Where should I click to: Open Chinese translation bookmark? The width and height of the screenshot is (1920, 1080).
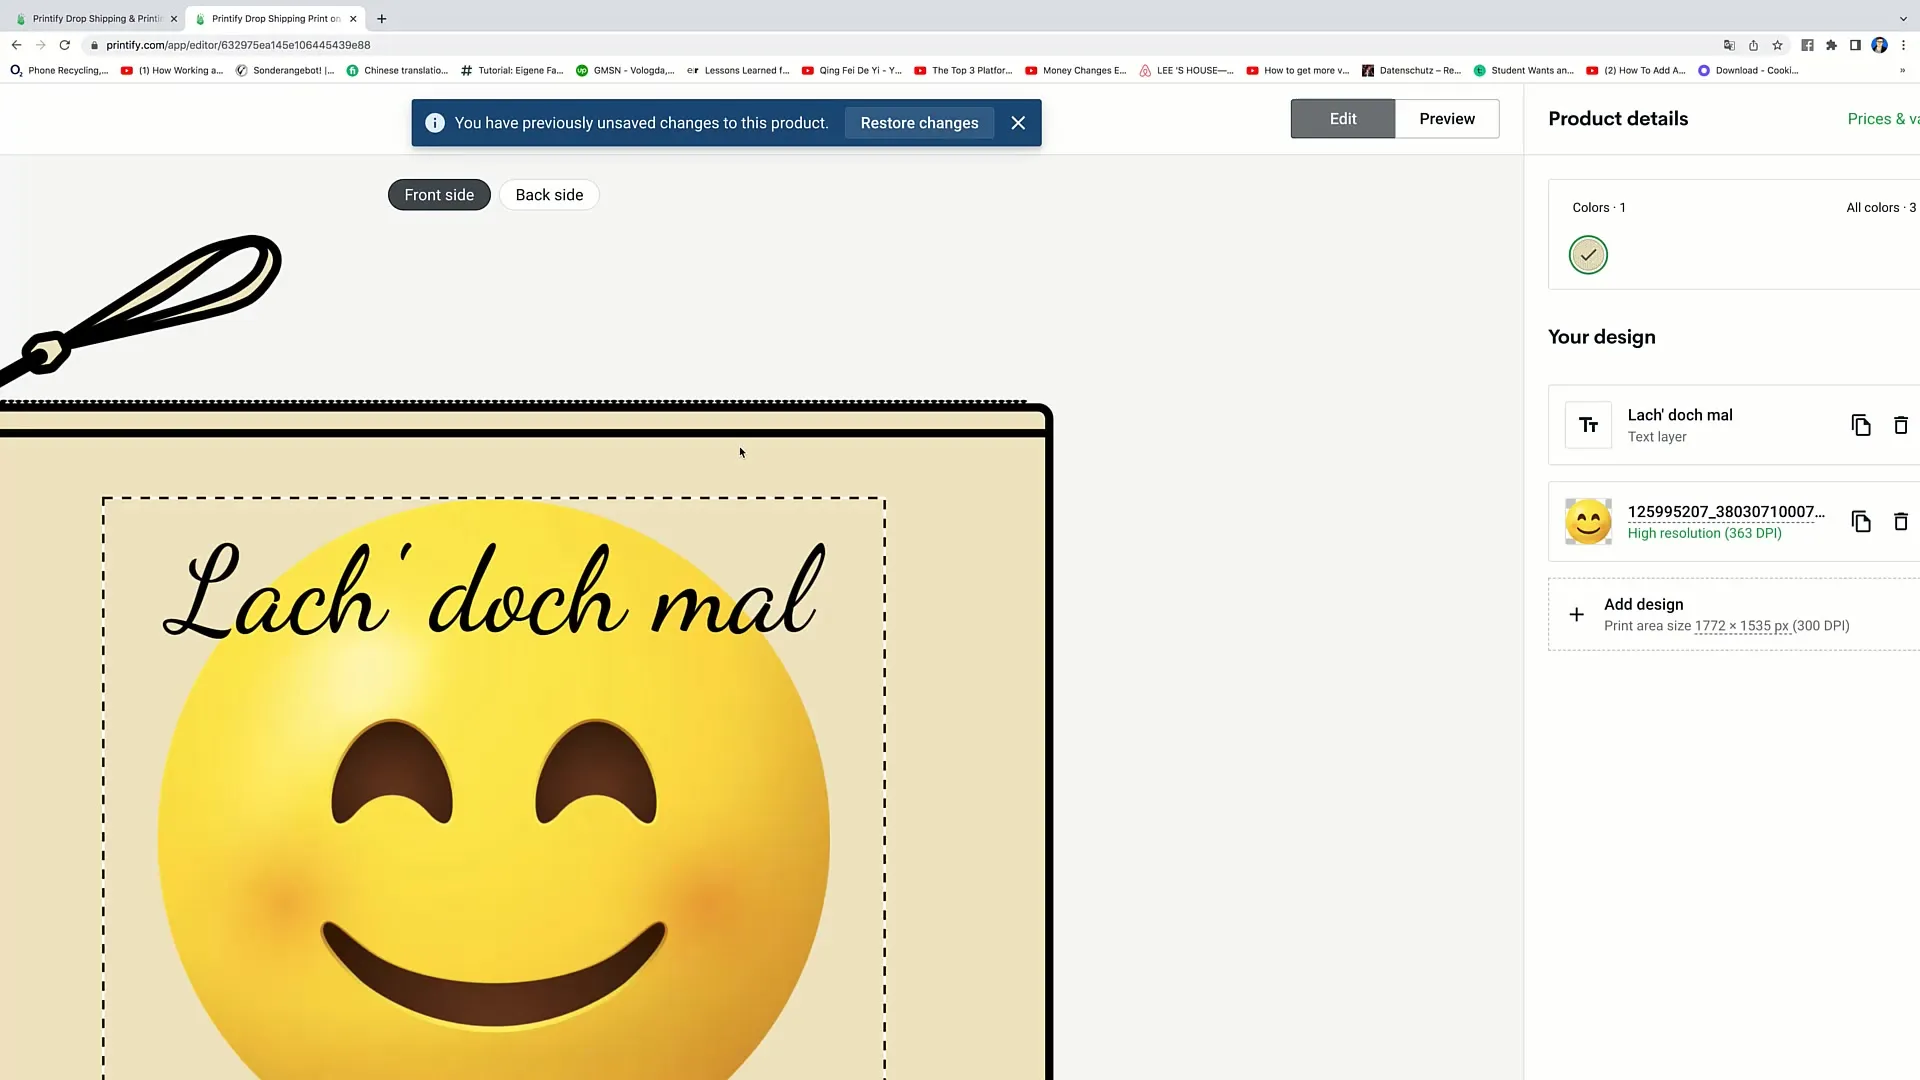tap(397, 70)
